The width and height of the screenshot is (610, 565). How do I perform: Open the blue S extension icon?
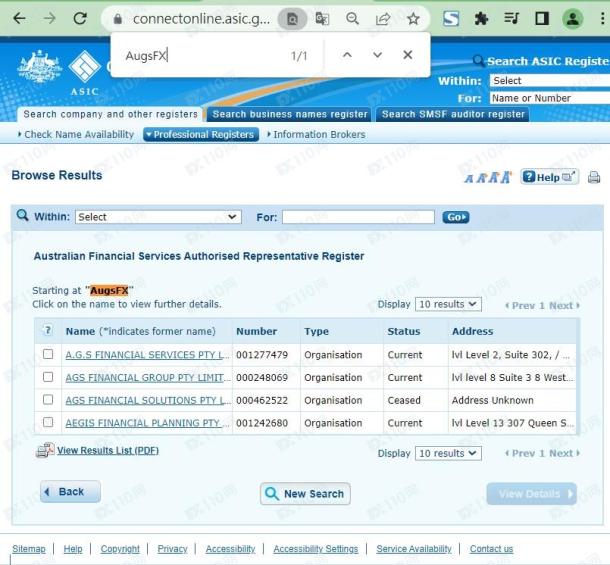pyautogui.click(x=451, y=18)
